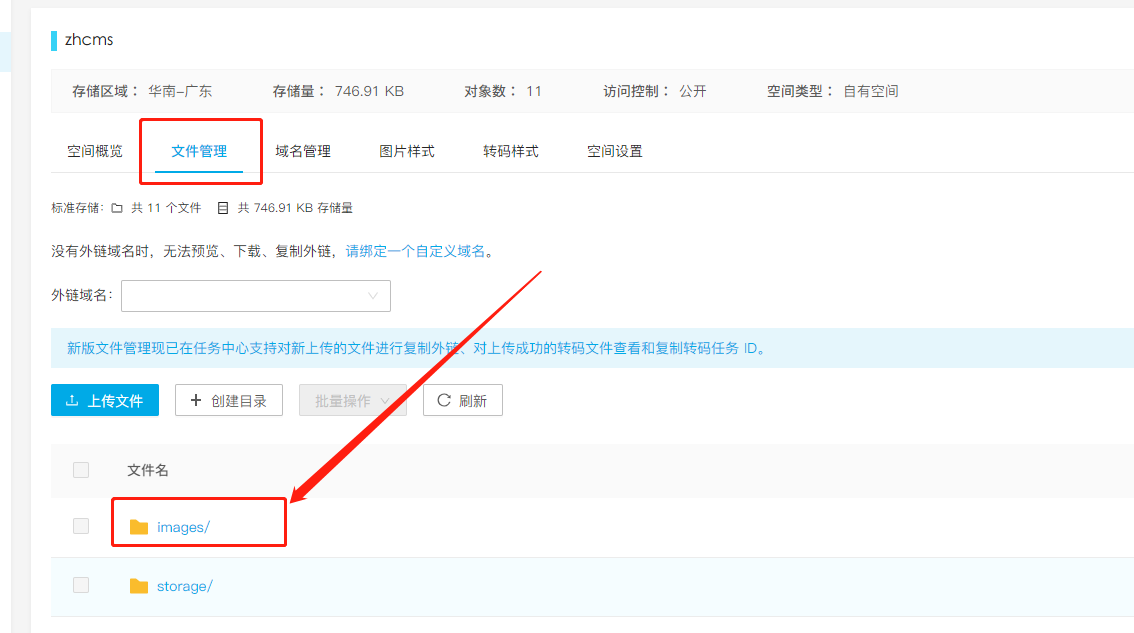
Task: Check the box for images/ folder
Action: tap(81, 527)
